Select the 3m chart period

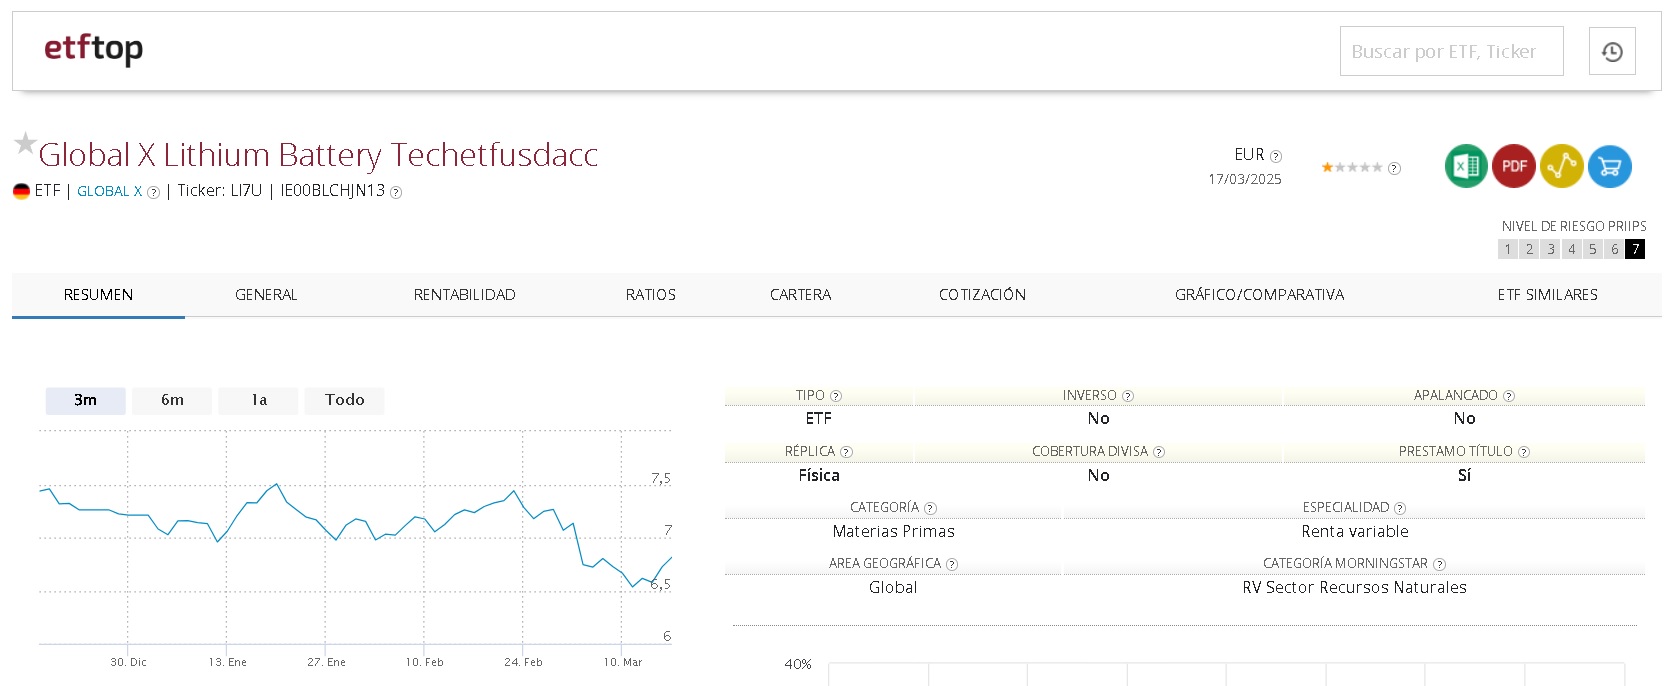(x=86, y=400)
